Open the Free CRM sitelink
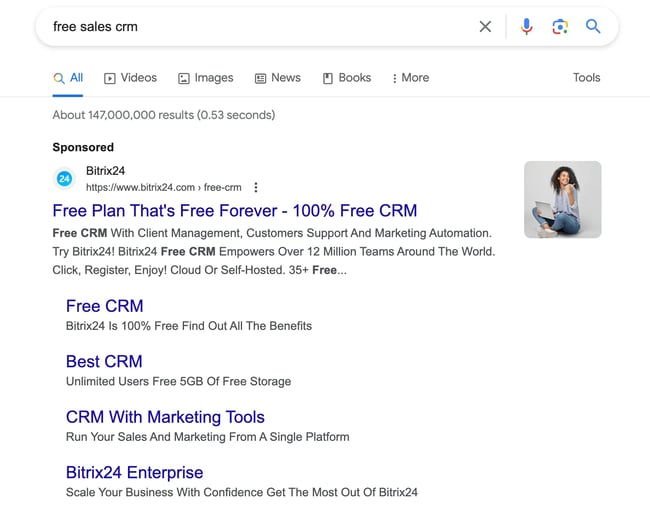The height and width of the screenshot is (519, 650). (104, 306)
